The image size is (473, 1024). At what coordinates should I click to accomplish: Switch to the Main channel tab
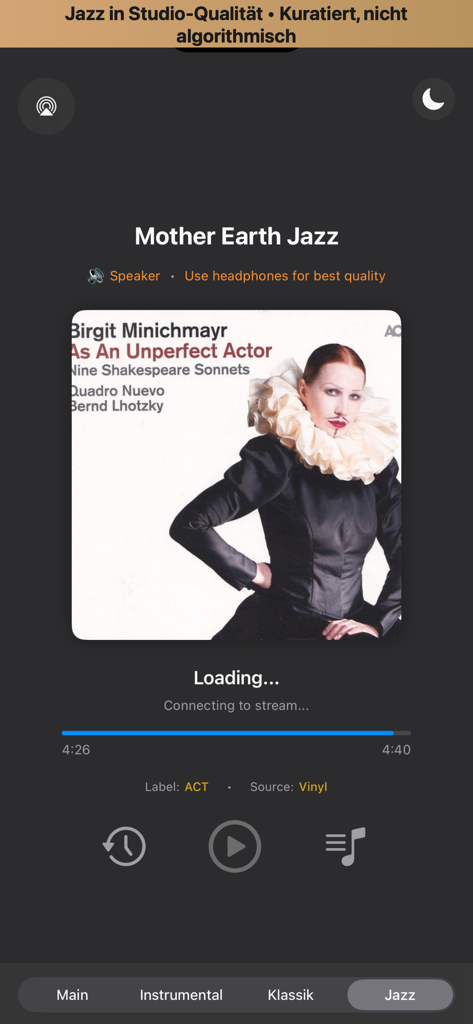point(72,995)
